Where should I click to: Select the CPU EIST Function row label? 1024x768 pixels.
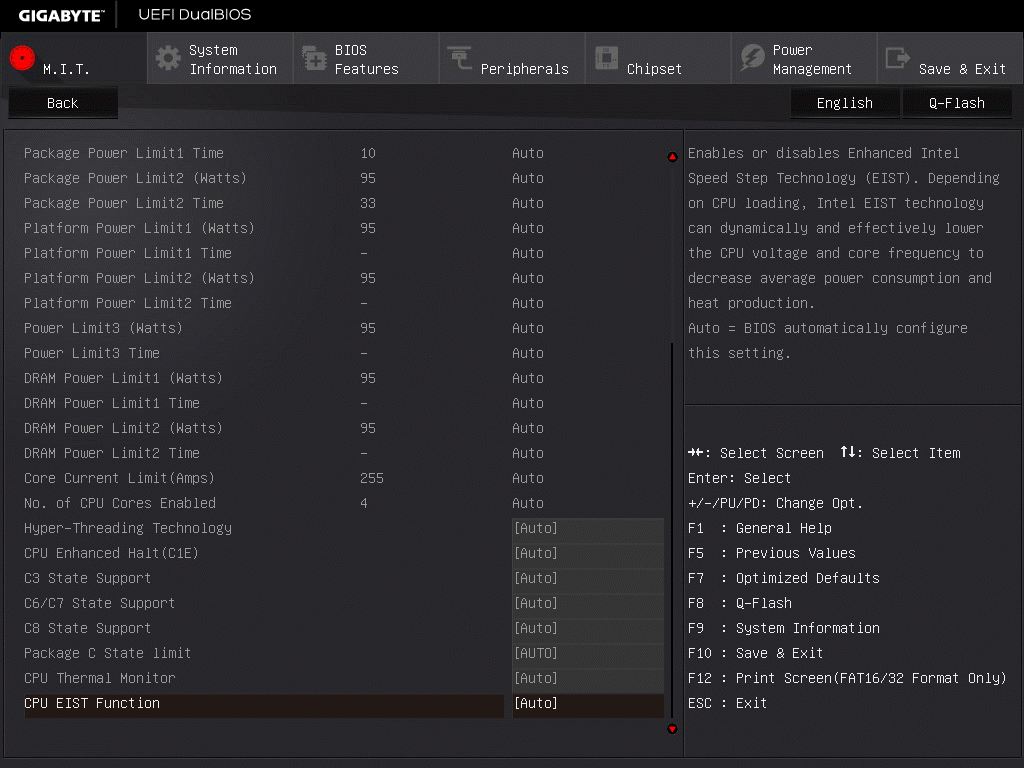[92, 703]
